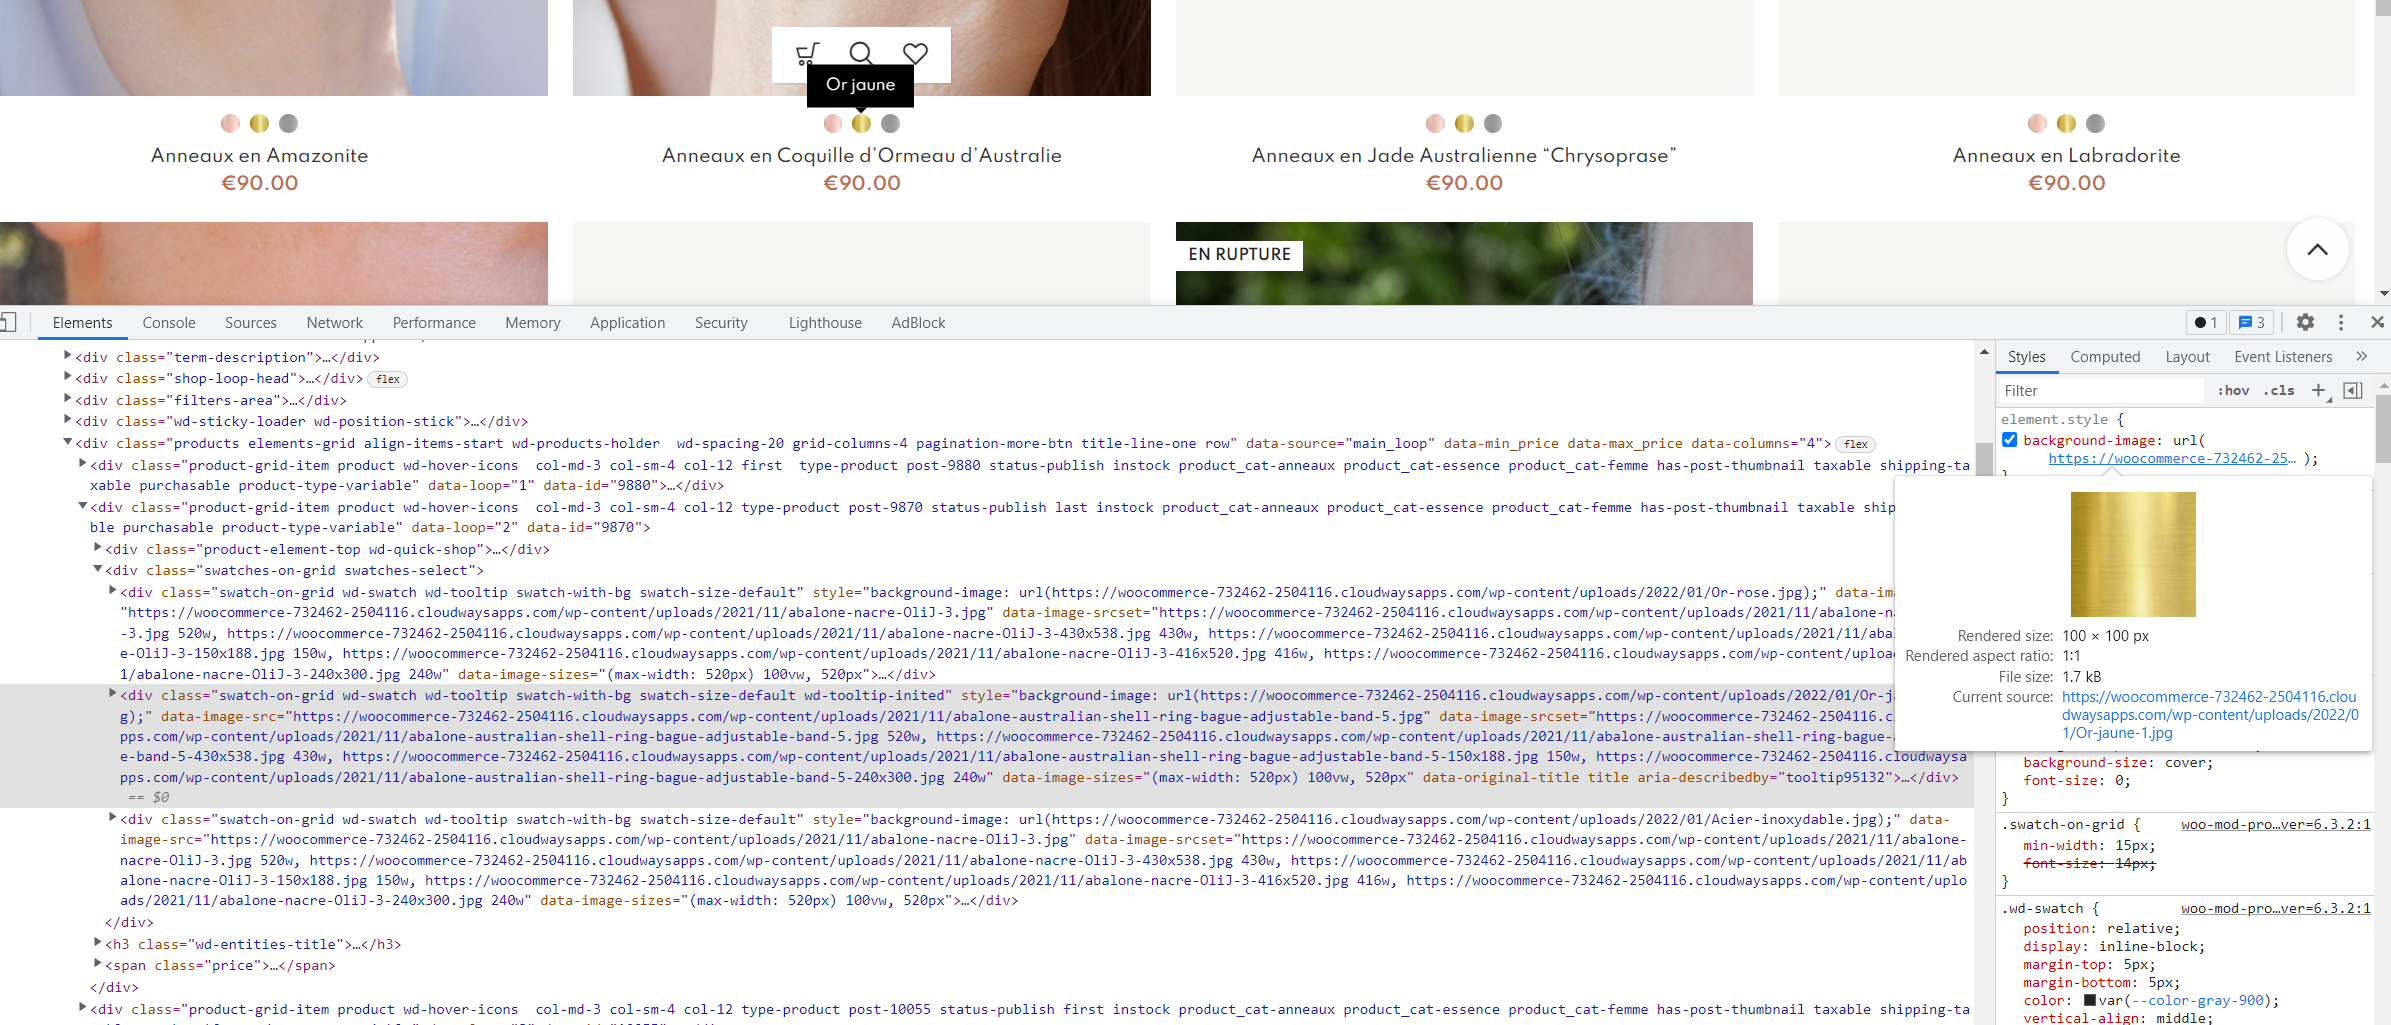Add a new style rule with plus icon
The image size is (2391, 1025).
(2318, 390)
